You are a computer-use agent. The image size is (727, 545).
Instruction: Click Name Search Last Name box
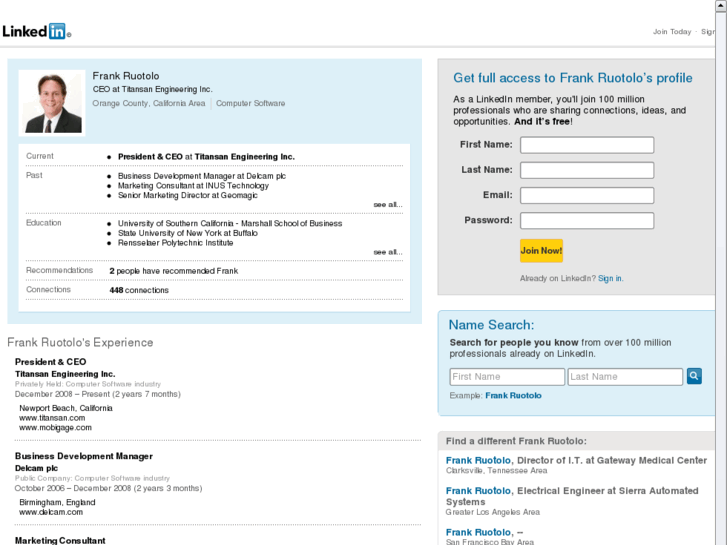coord(625,377)
